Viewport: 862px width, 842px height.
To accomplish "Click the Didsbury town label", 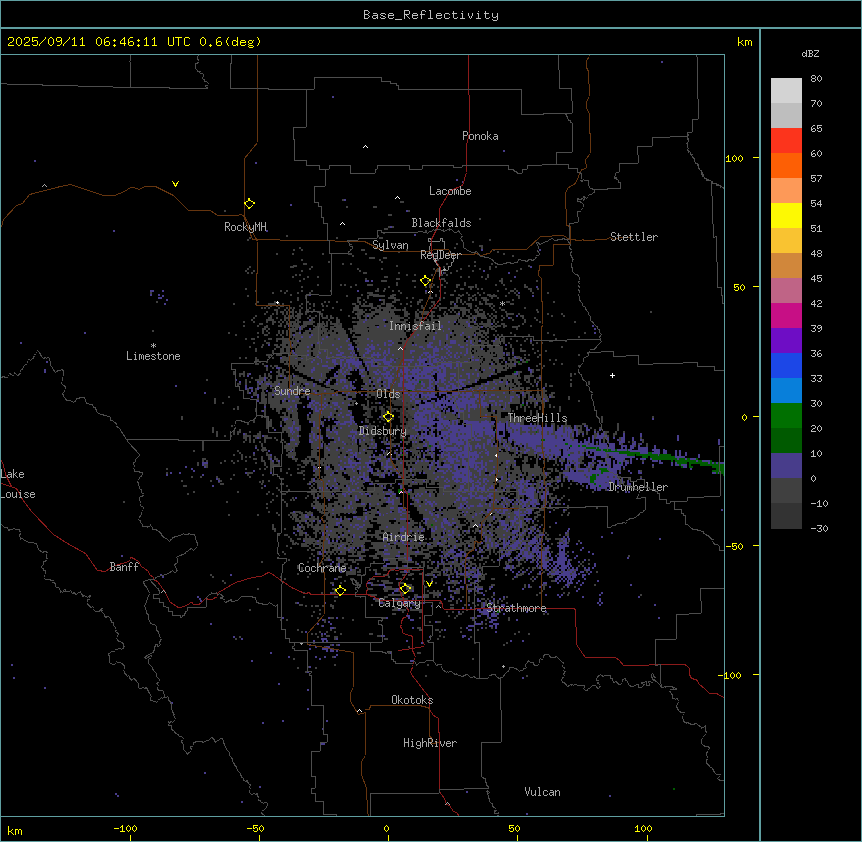I will 383,431.
